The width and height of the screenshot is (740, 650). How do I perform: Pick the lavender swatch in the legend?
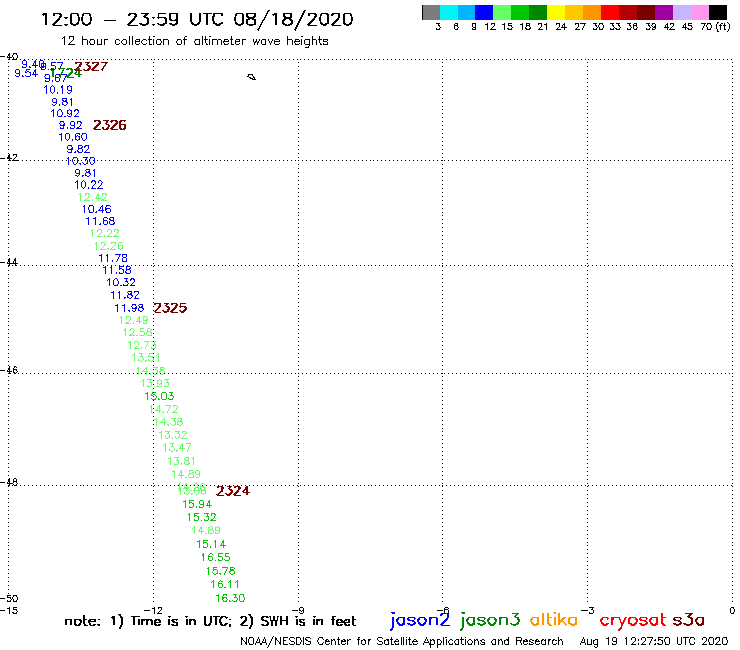(x=682, y=12)
